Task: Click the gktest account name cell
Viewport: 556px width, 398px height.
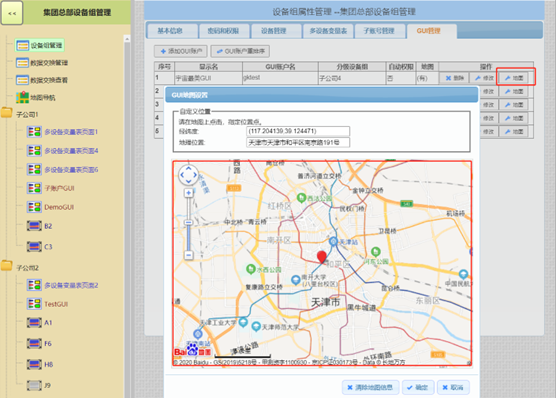Action: coord(280,78)
